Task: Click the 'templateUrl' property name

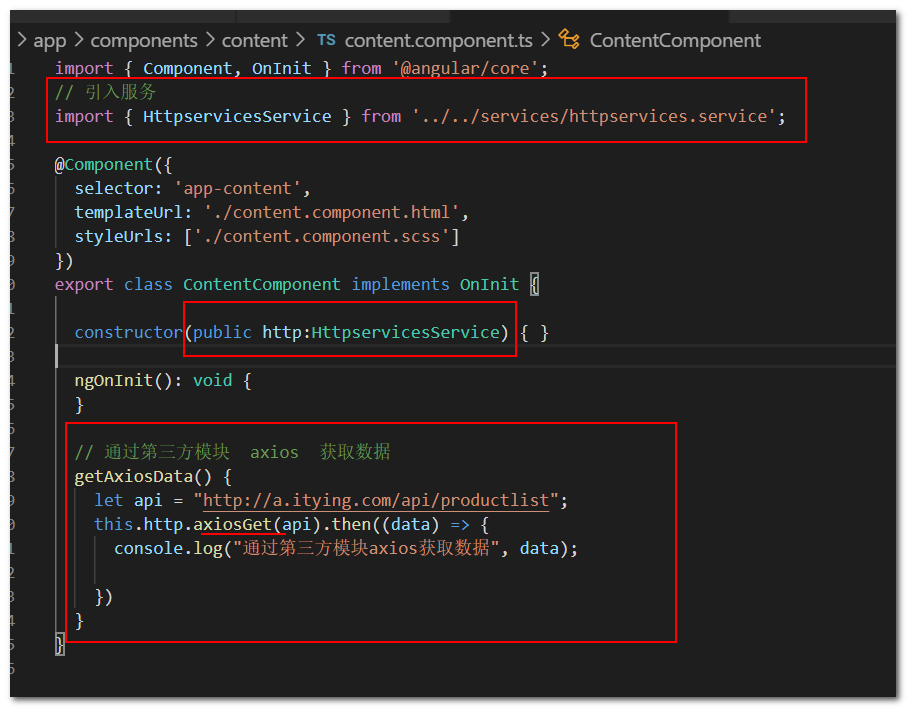Action: coord(128,212)
